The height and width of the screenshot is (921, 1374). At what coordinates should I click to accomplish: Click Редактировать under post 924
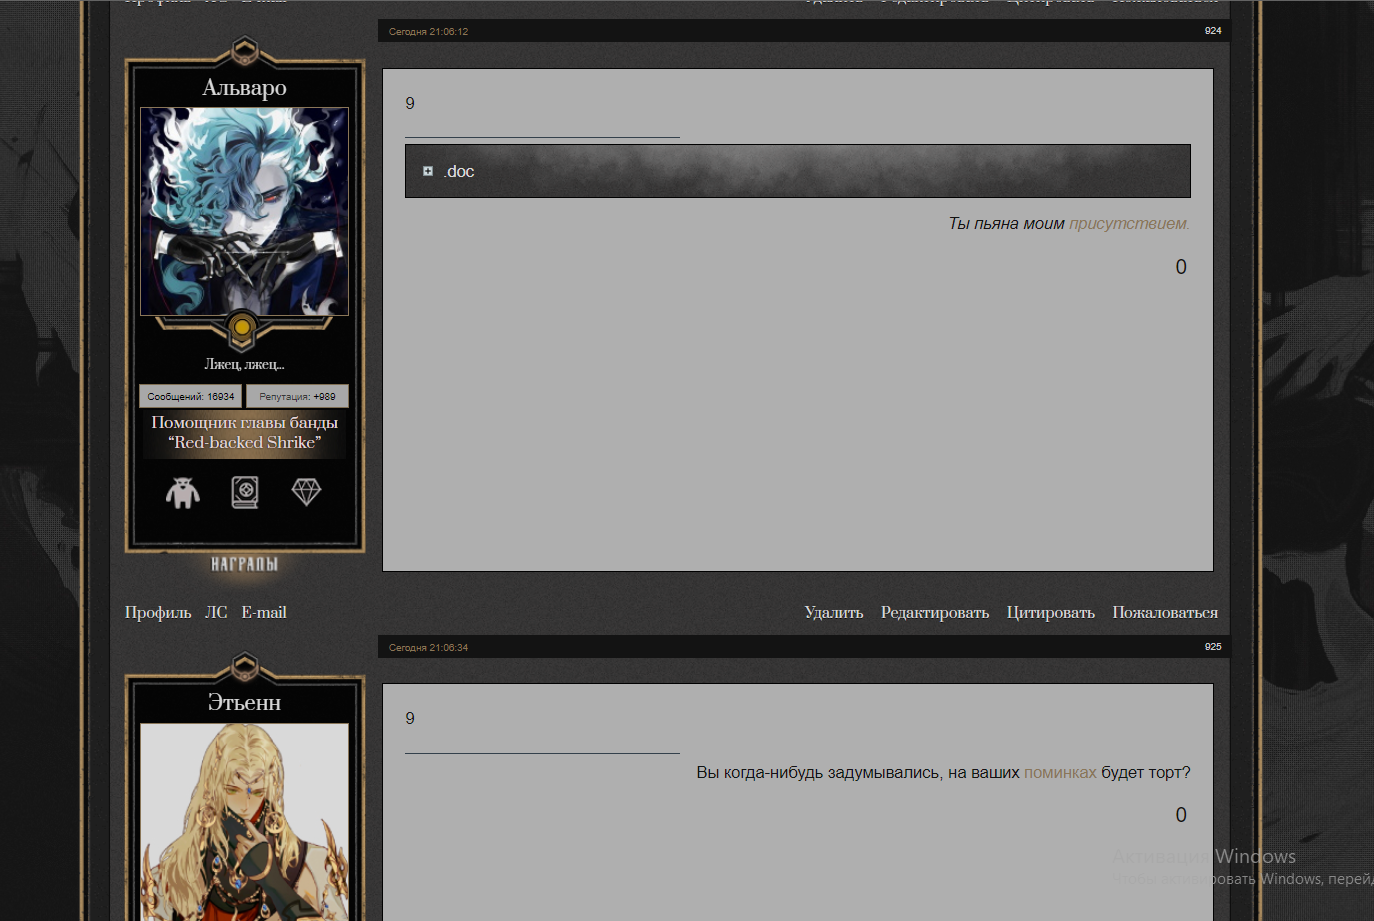coord(935,612)
